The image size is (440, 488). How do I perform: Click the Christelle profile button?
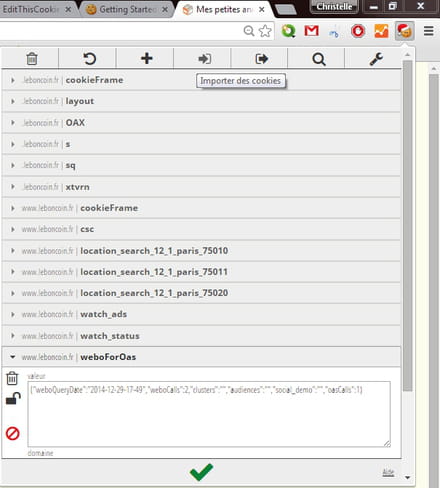point(334,6)
